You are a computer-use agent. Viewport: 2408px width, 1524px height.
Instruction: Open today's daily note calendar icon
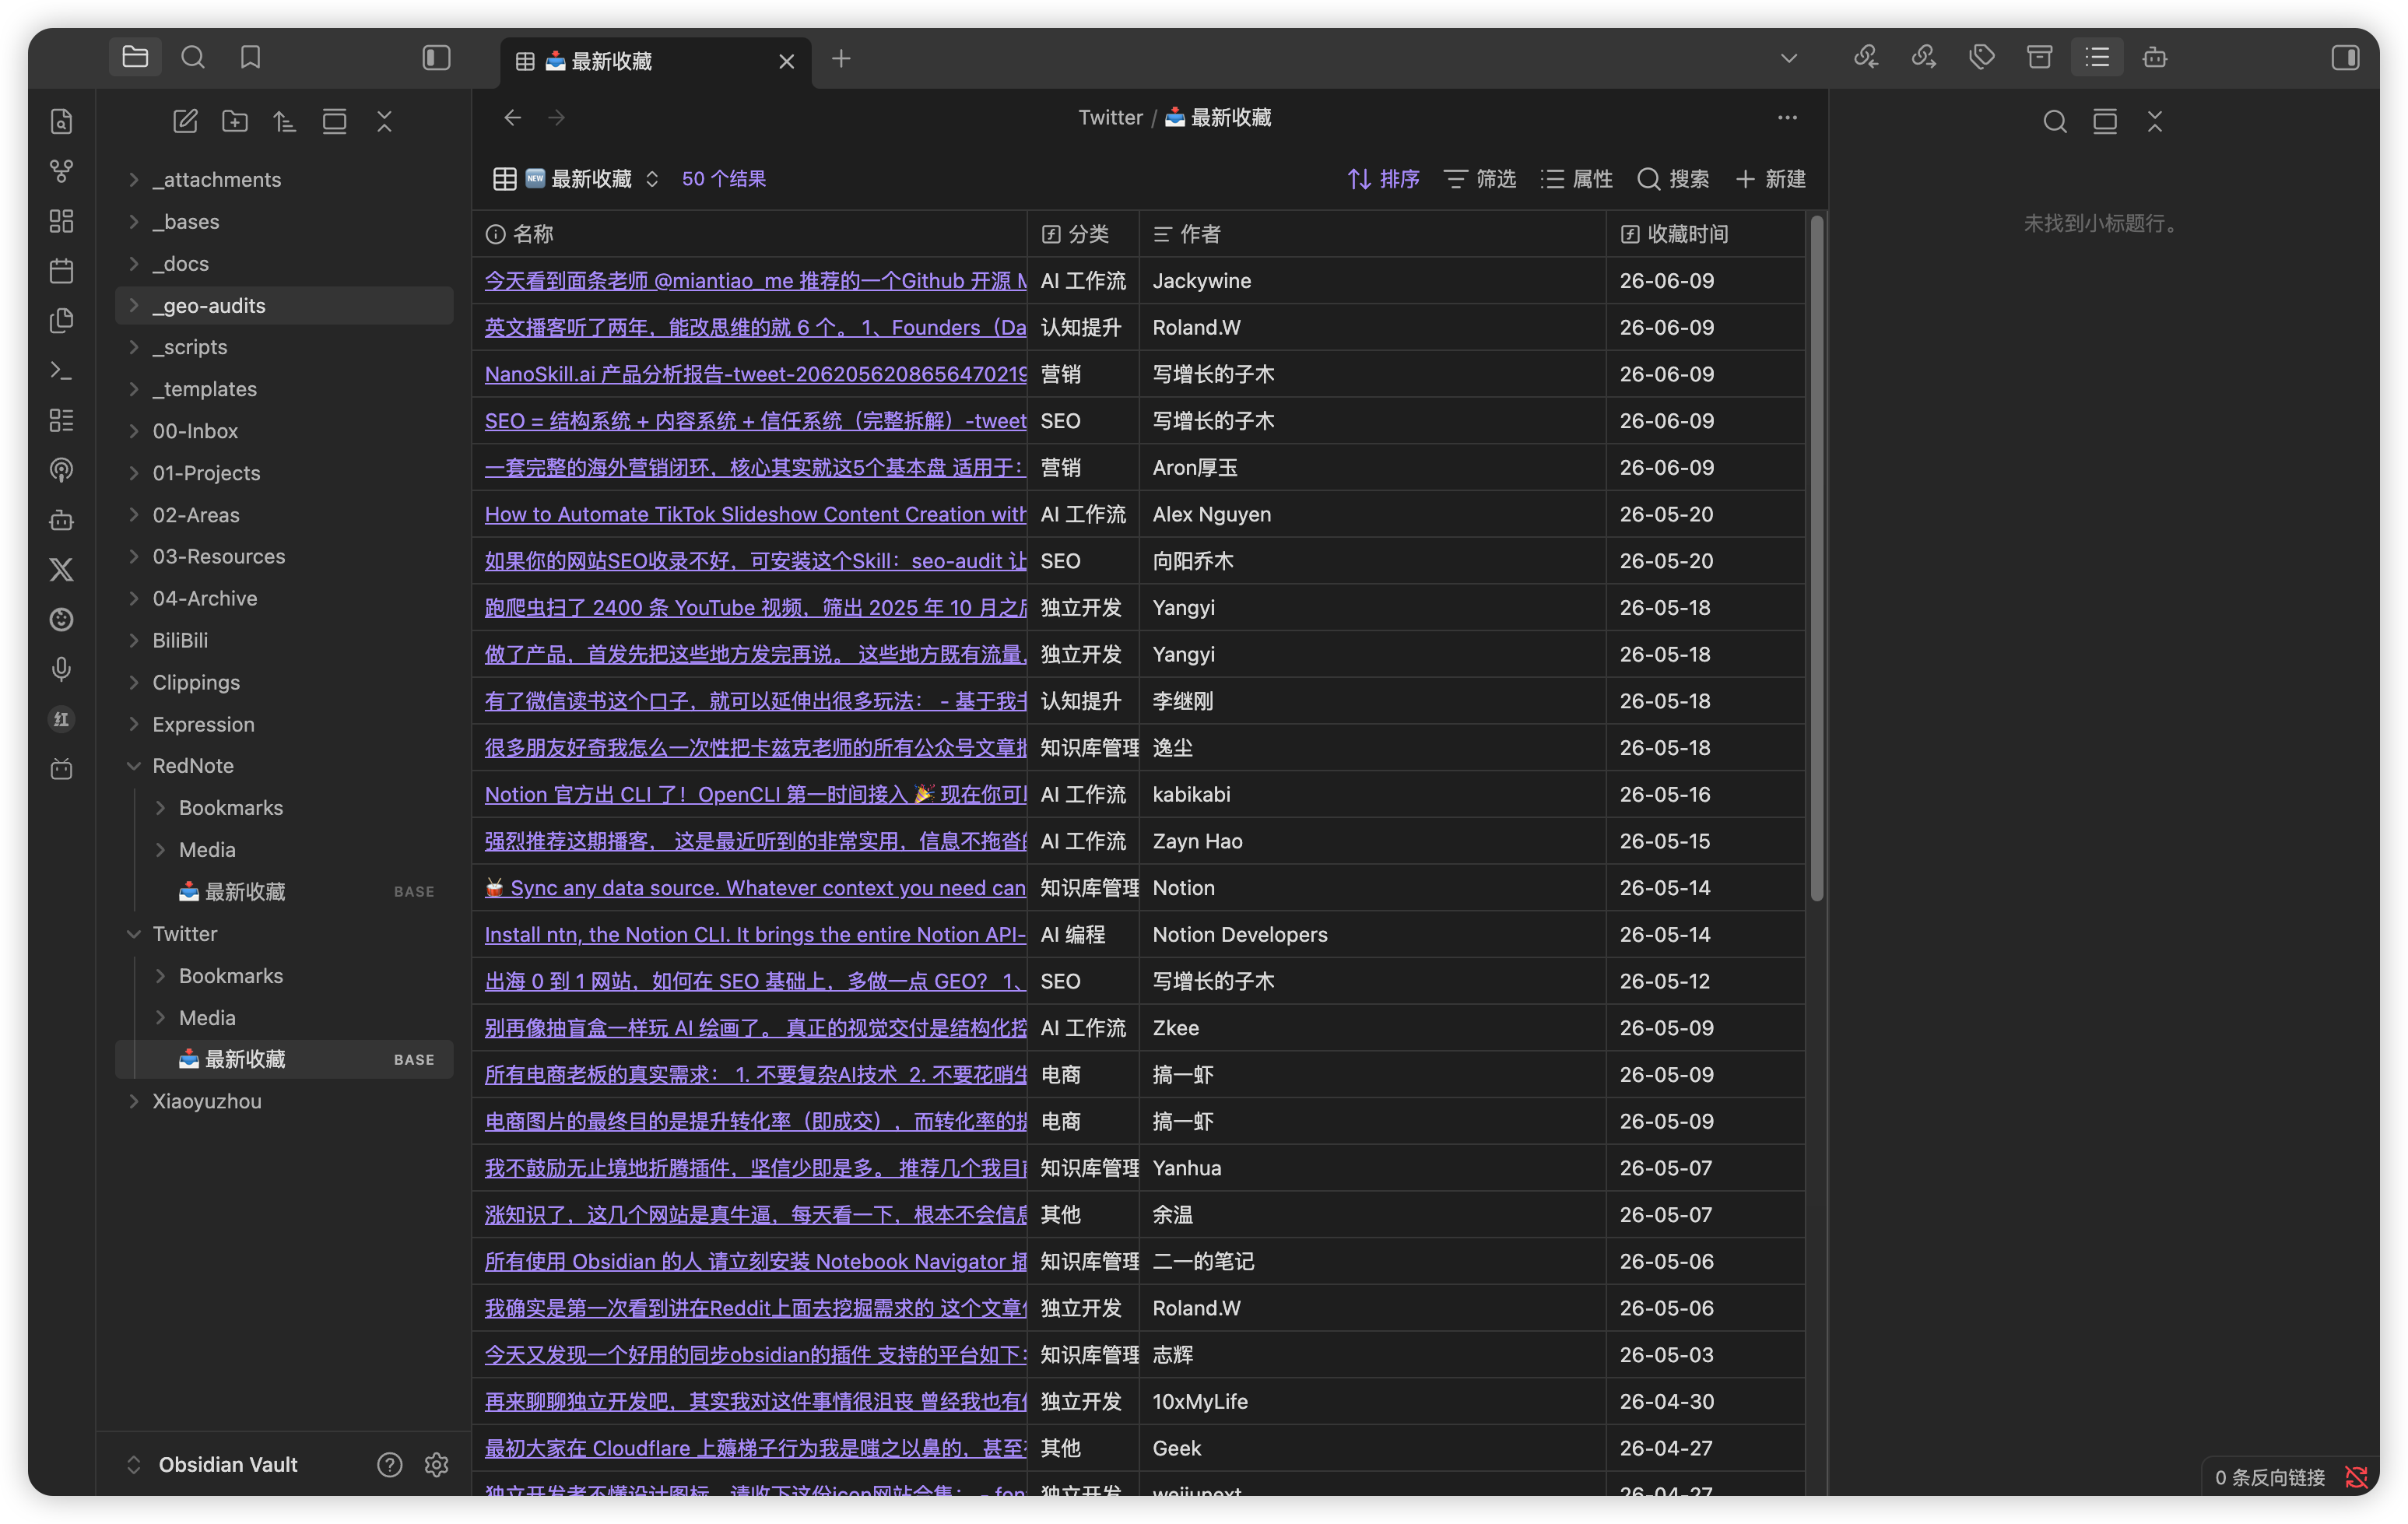(x=62, y=271)
